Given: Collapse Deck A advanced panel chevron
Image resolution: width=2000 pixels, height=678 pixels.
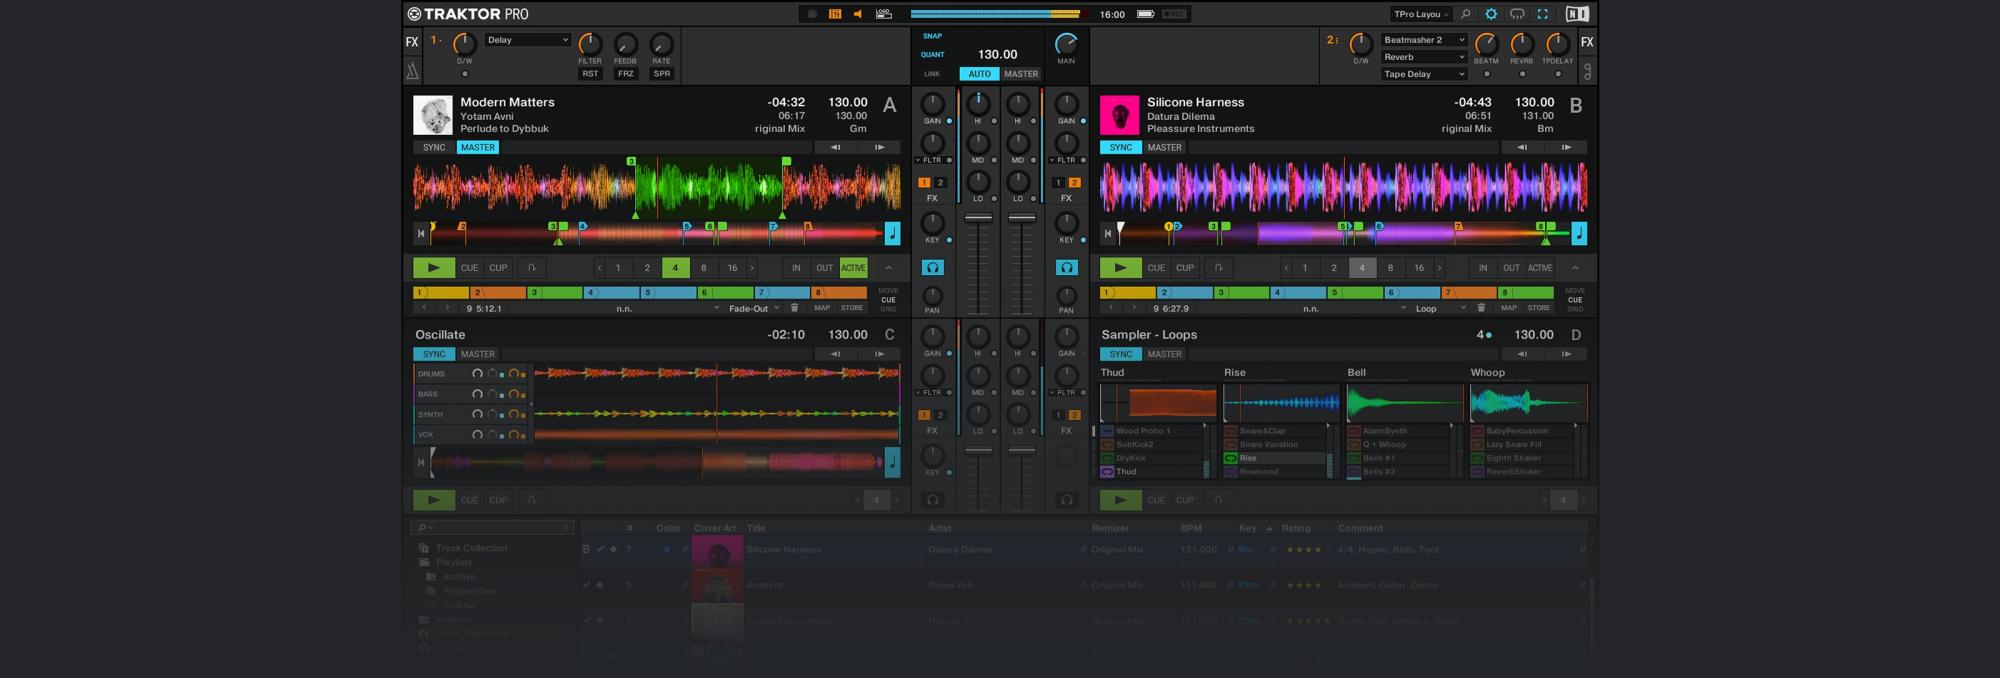Looking at the screenshot, I should [888, 268].
